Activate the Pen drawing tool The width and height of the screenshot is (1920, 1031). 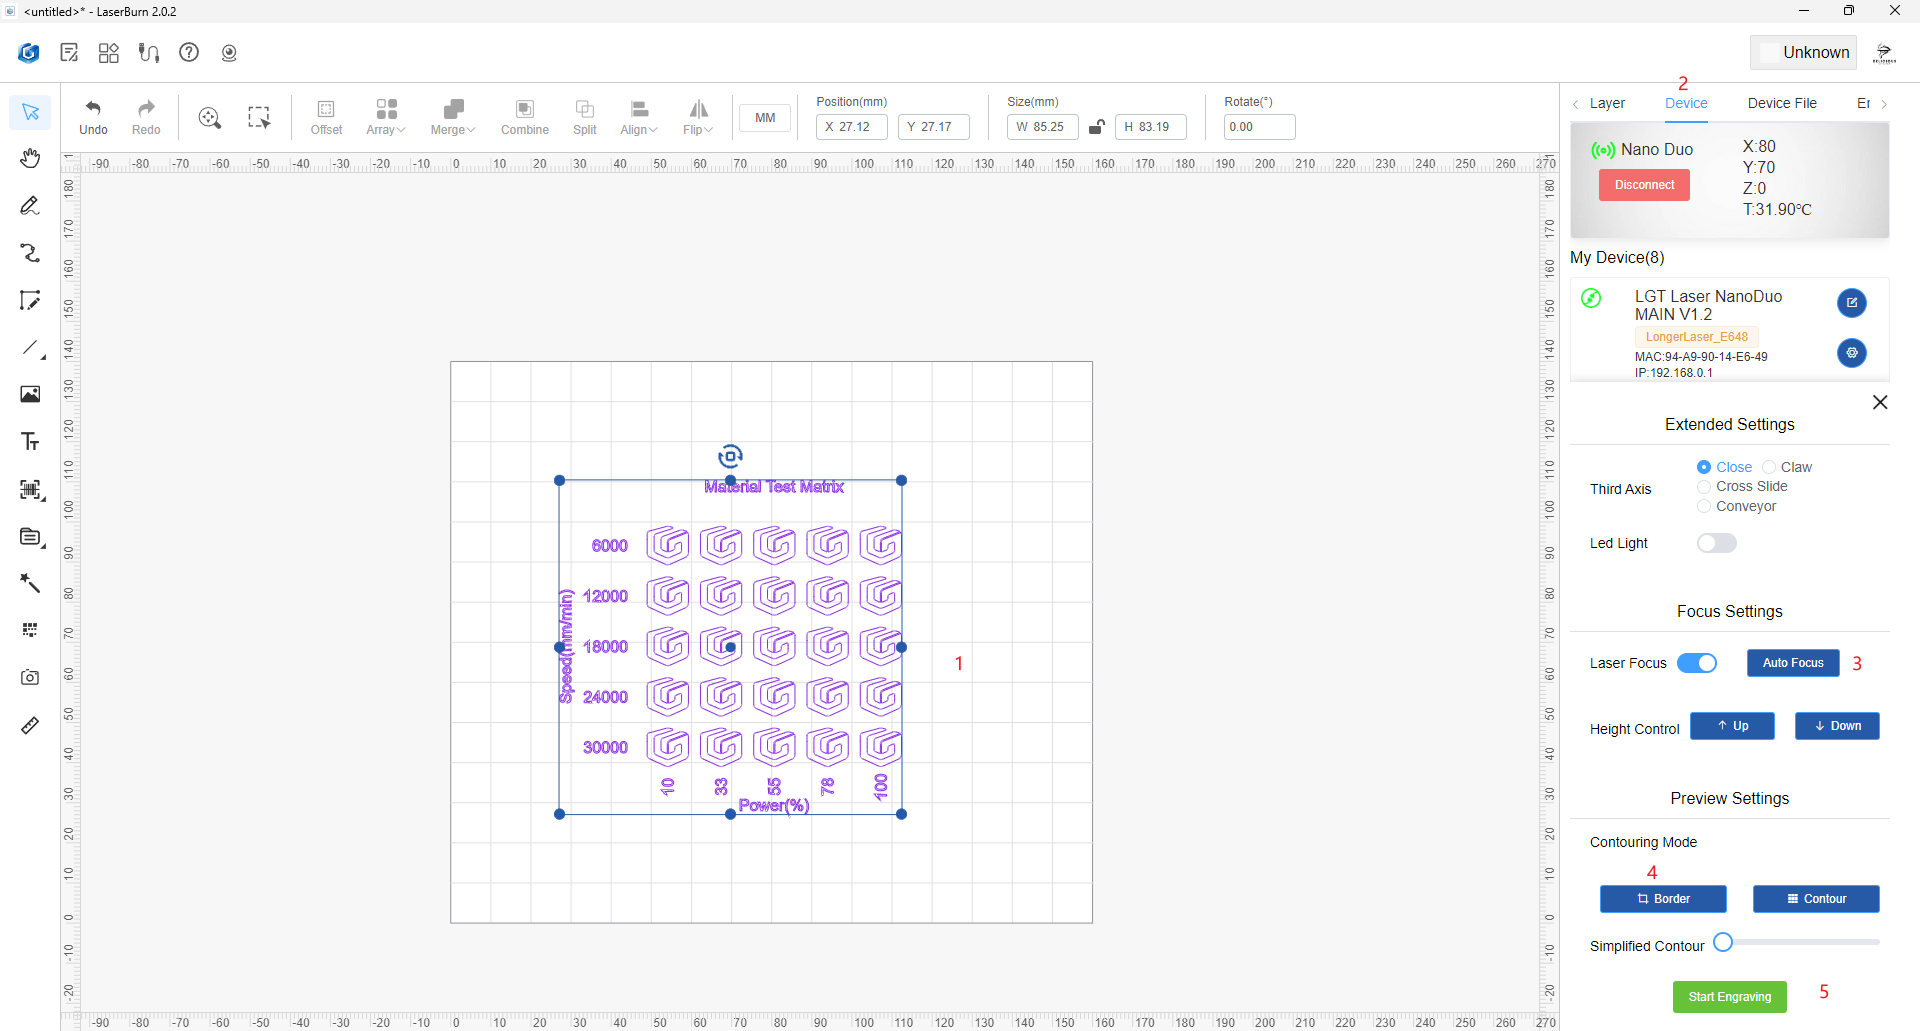tap(30, 205)
